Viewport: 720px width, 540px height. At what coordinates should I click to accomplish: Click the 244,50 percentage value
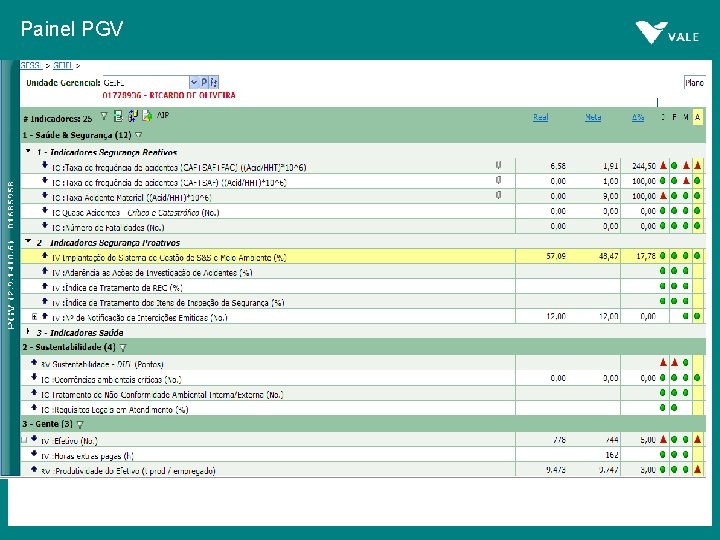[644, 166]
